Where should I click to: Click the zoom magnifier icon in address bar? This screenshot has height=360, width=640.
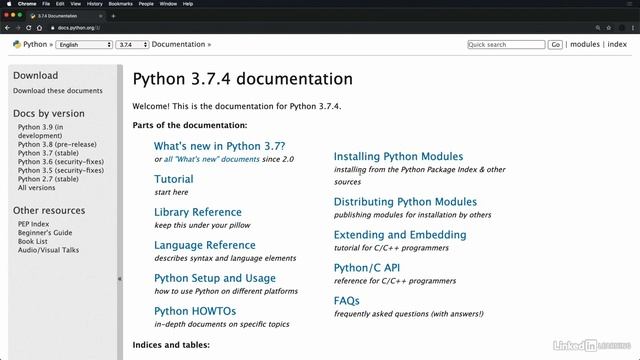coord(598,28)
